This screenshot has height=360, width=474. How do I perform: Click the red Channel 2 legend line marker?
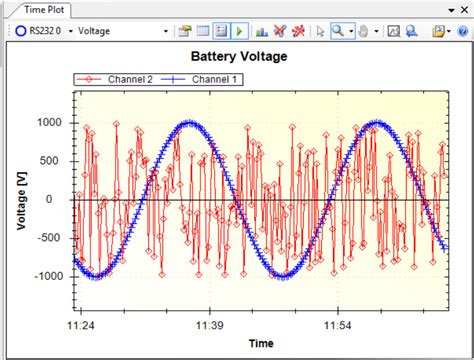click(89, 79)
